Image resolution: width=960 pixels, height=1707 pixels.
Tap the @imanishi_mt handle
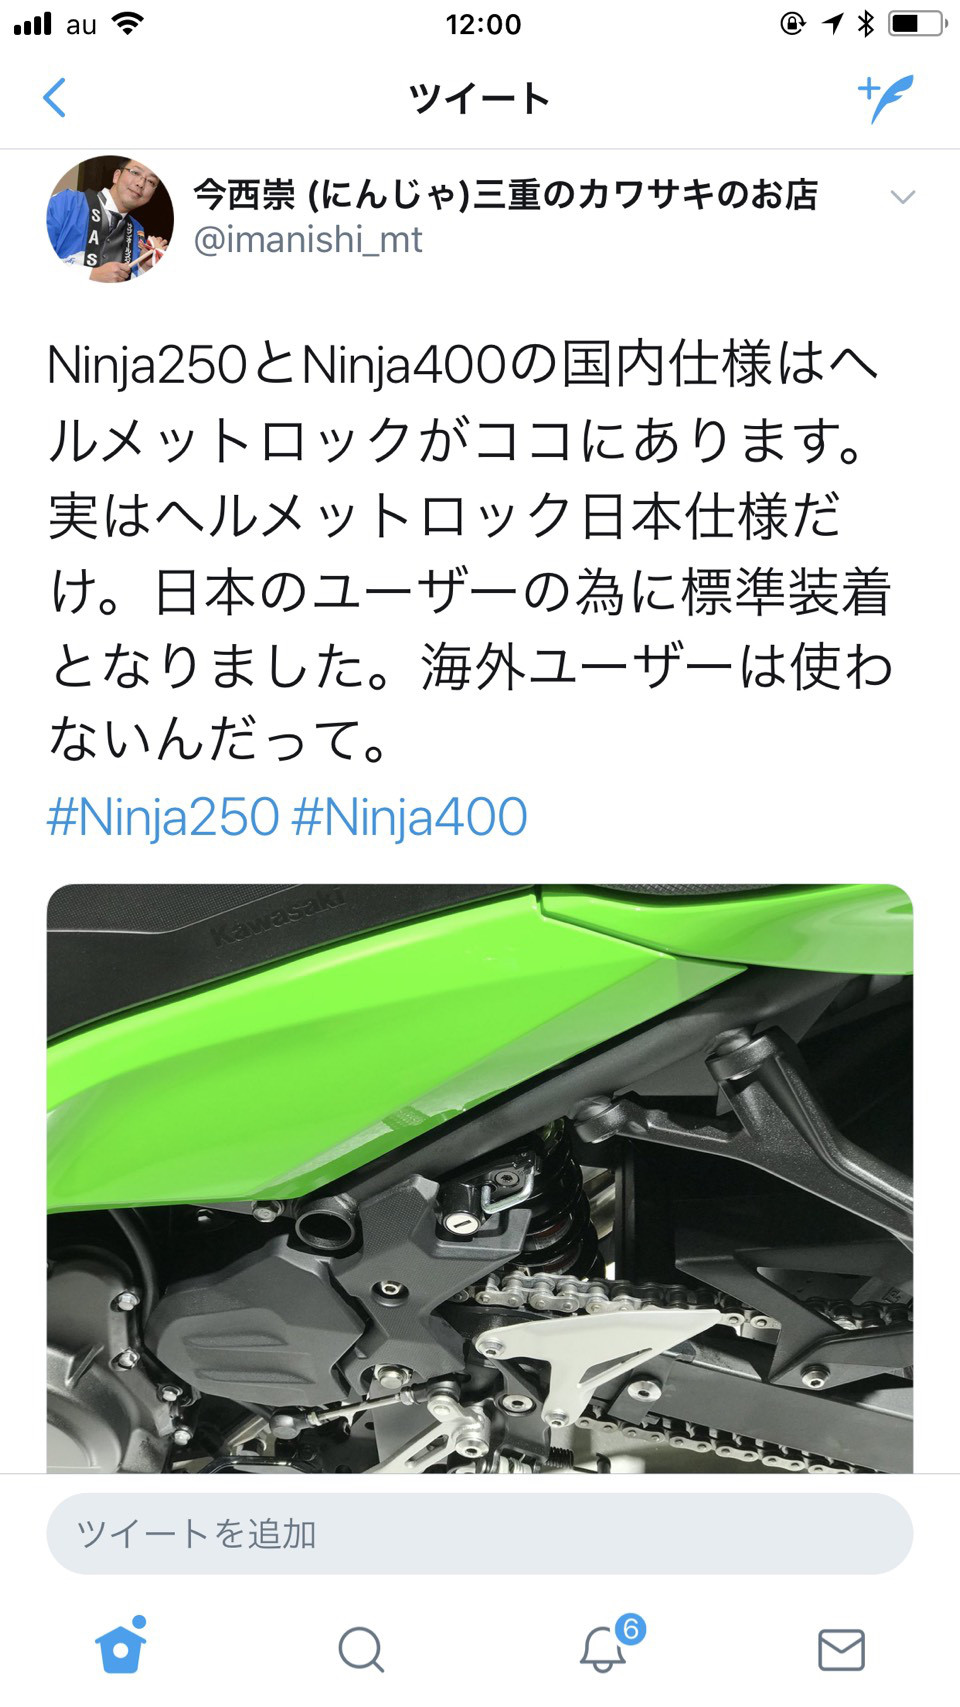click(x=308, y=240)
